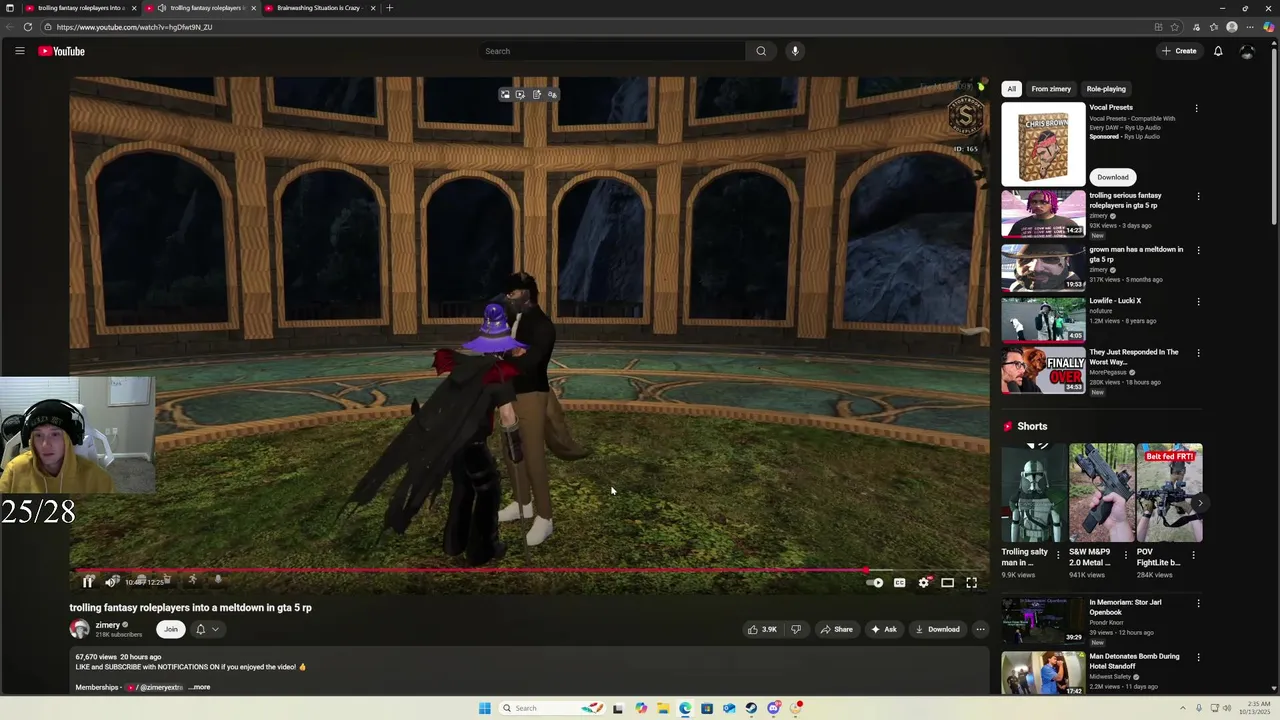1280x720 pixels.
Task: Open the YouTube account avatar menu
Action: coord(1247,51)
